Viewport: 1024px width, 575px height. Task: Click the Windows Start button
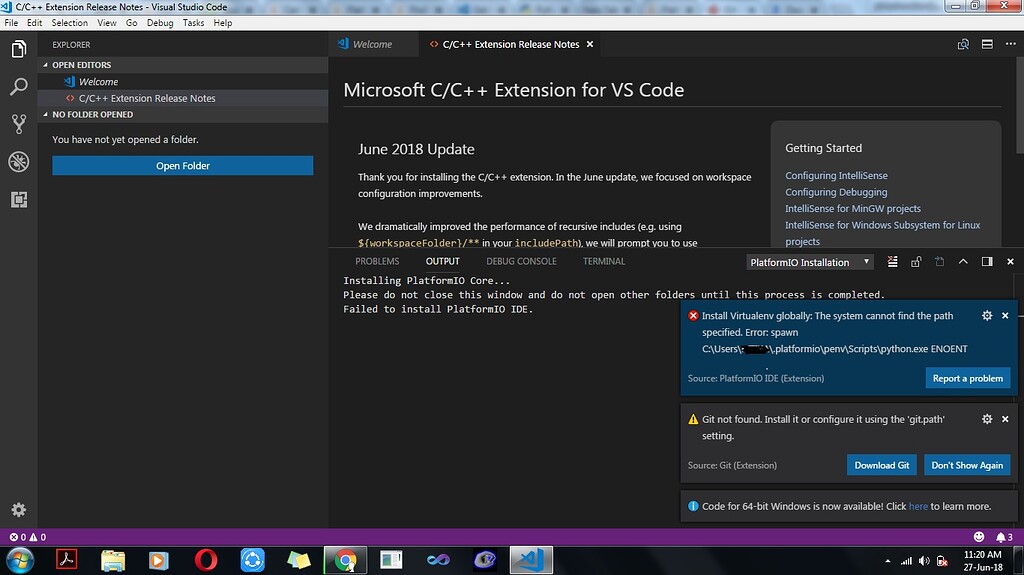click(x=20, y=560)
